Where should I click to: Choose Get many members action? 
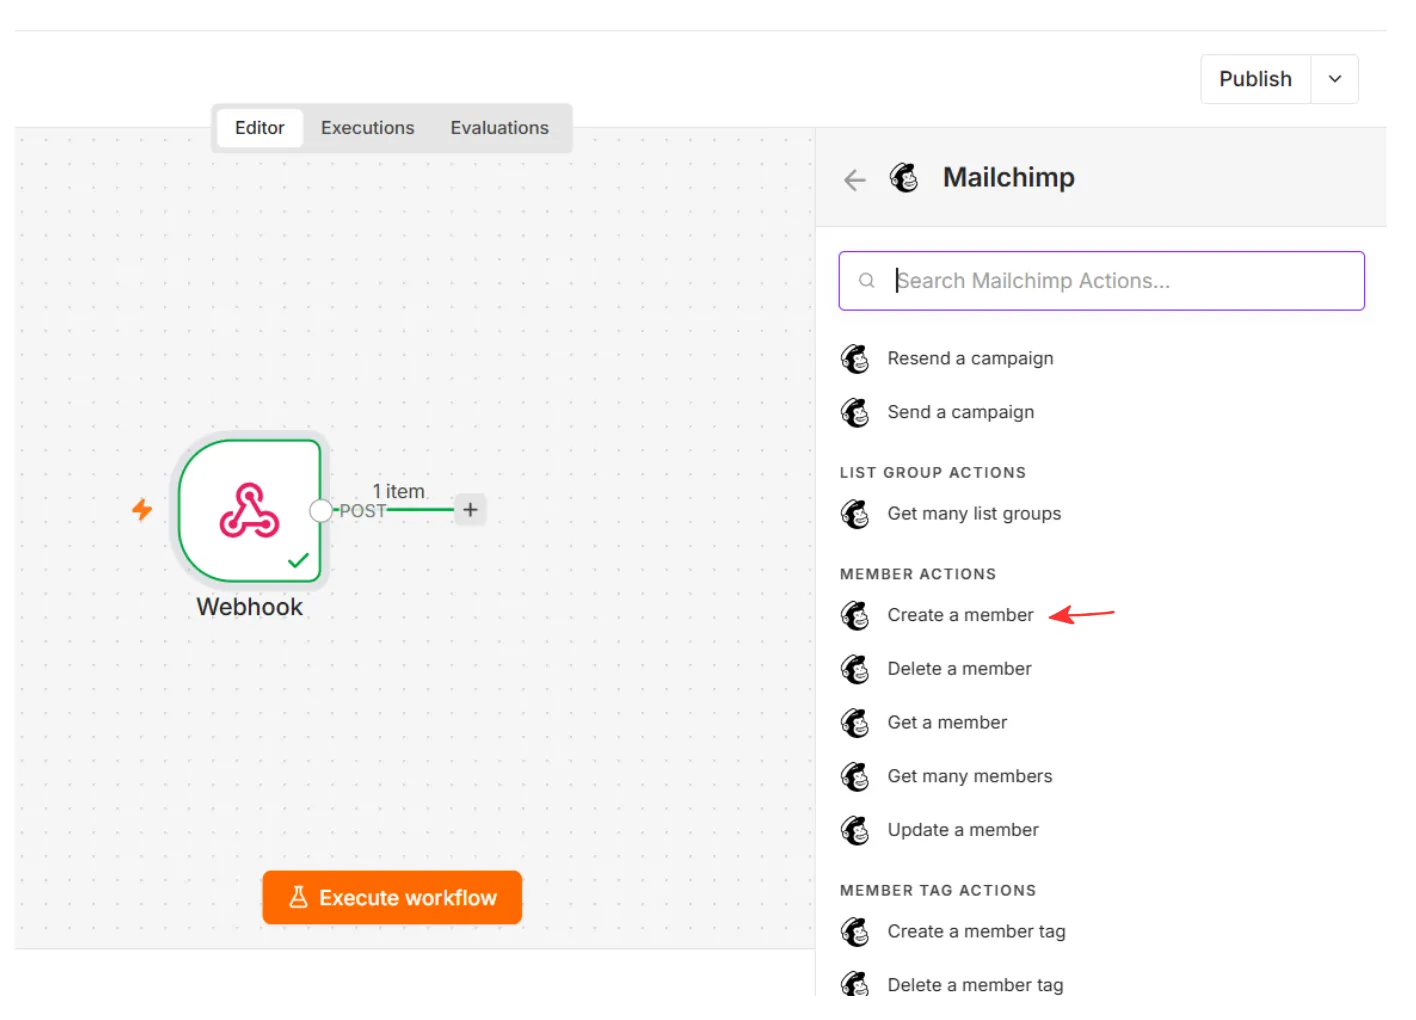(969, 777)
